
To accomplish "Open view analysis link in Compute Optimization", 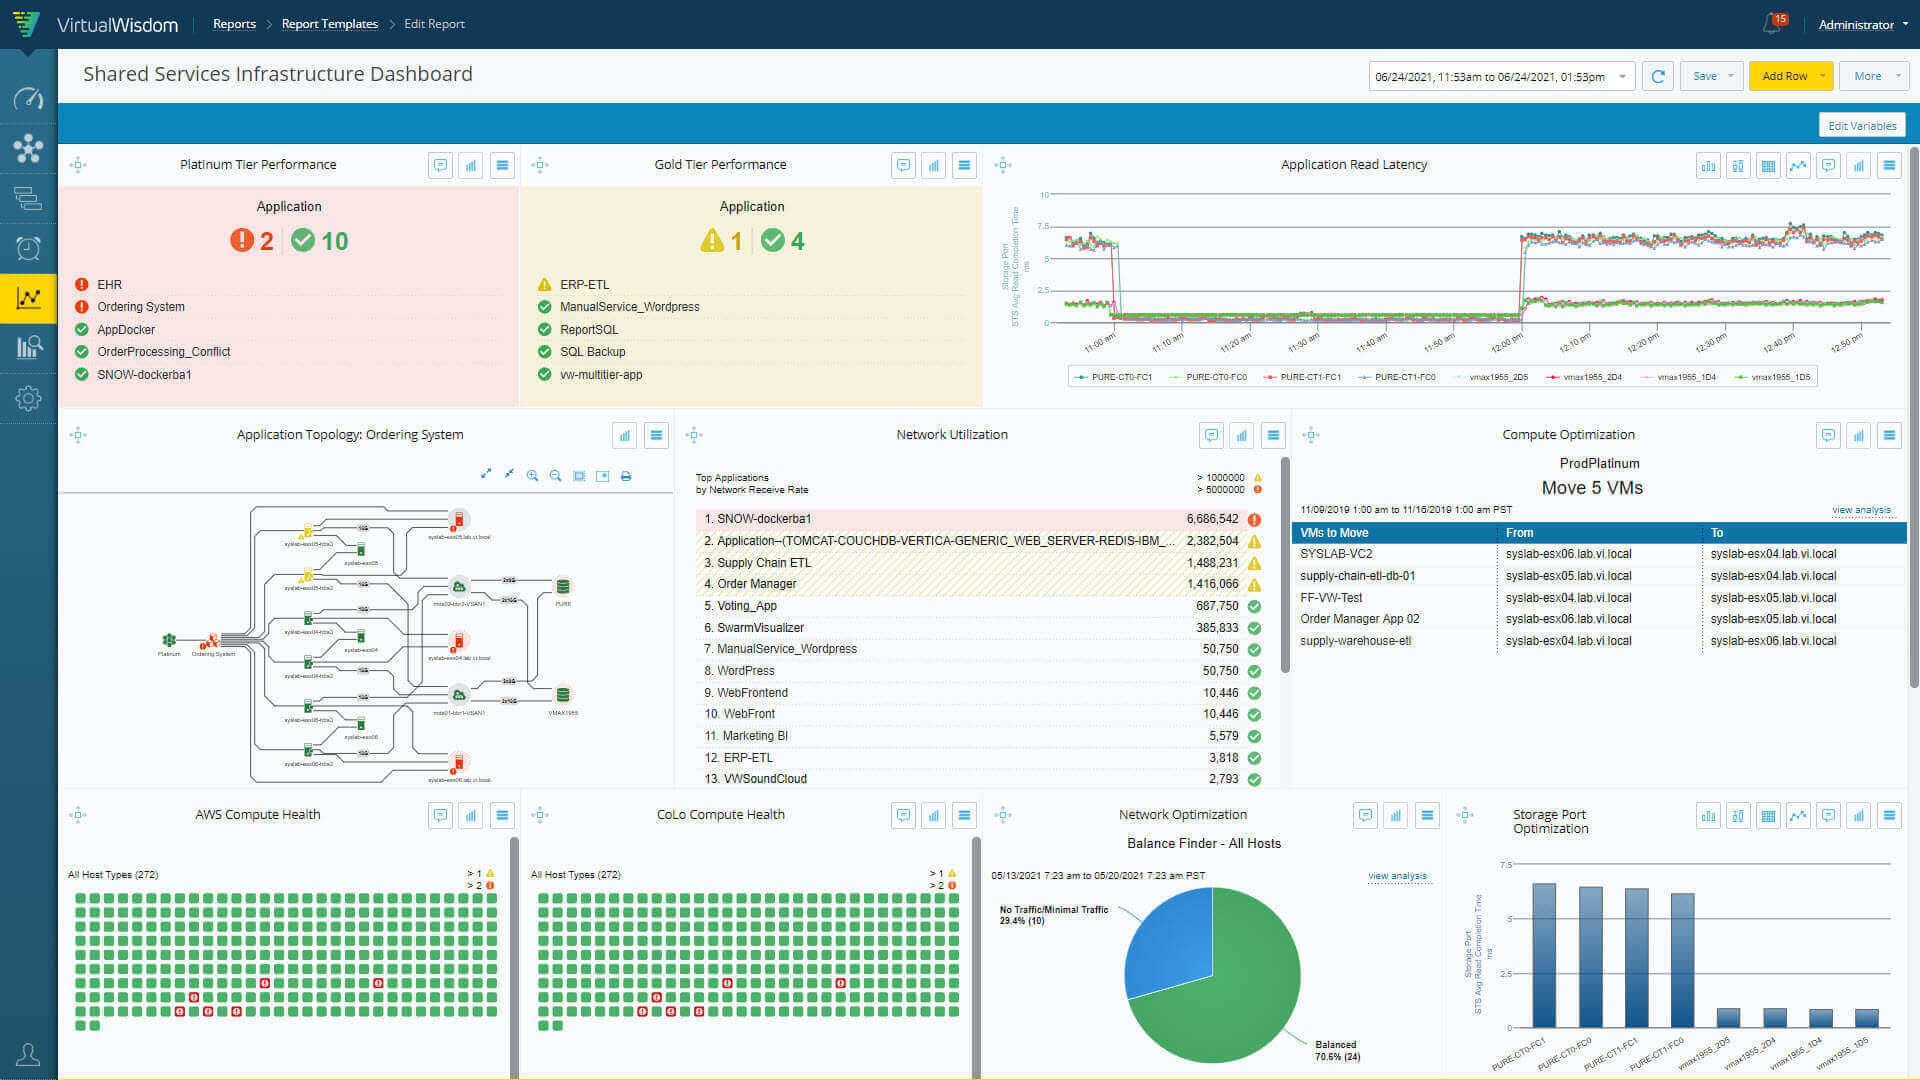I will [x=1860, y=510].
